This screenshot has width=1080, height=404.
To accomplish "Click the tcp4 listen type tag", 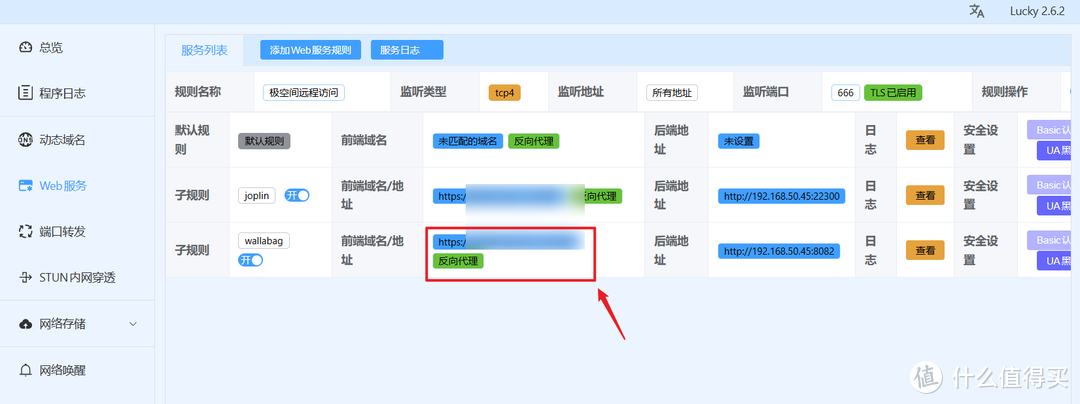I will click(x=504, y=92).
